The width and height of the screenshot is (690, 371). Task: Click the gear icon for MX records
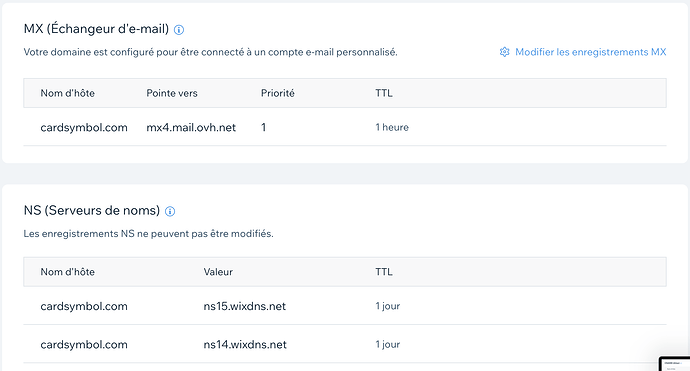tap(504, 52)
